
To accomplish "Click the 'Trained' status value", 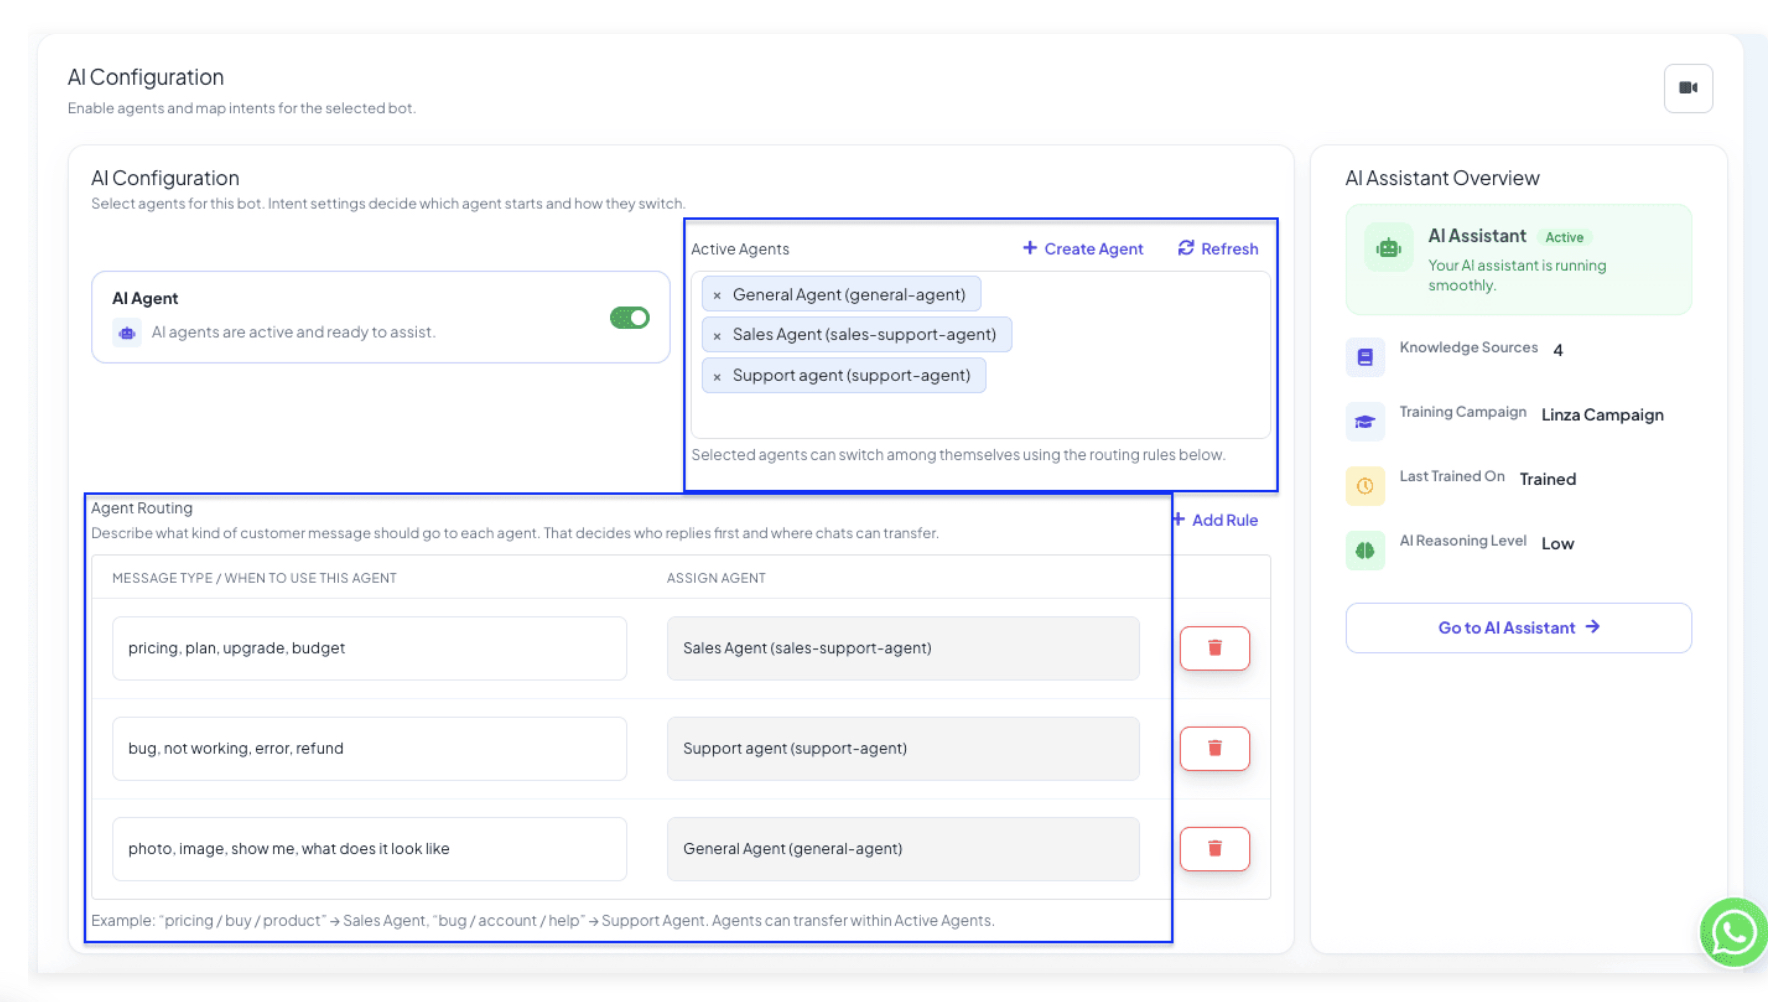I will pos(1547,479).
